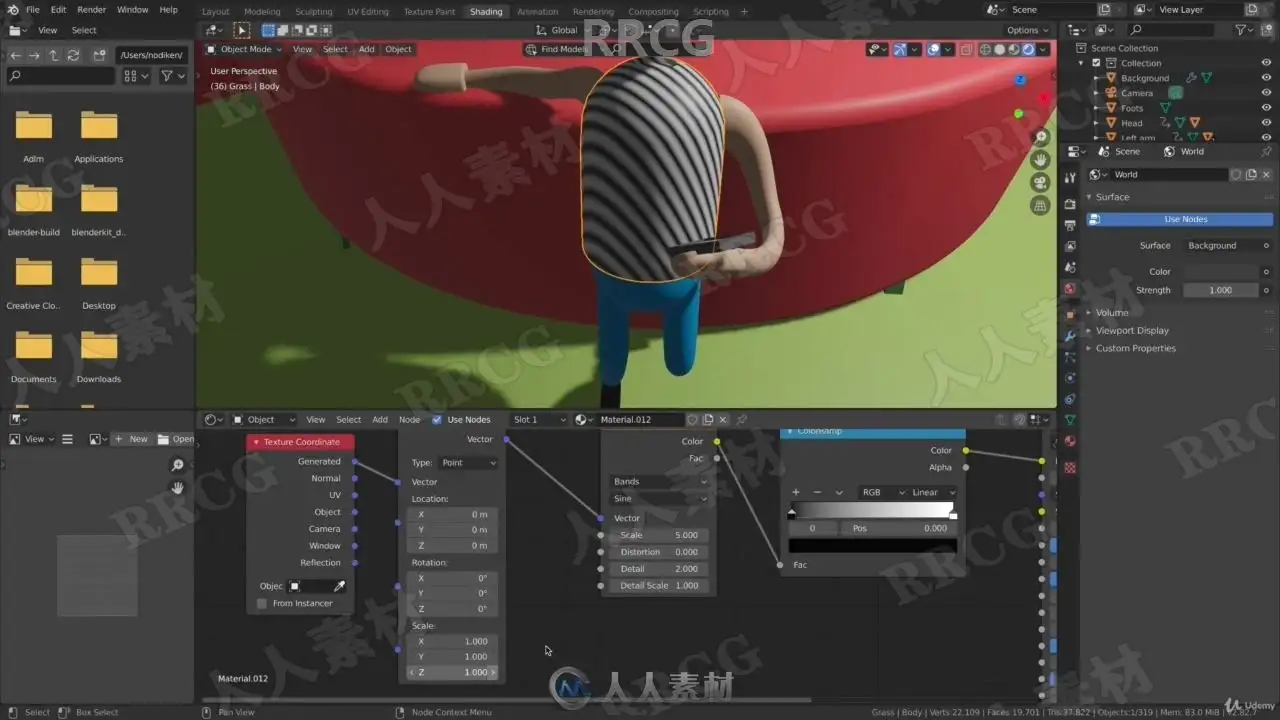The width and height of the screenshot is (1280, 720).
Task: Open the Object Mode dropdown
Action: 244,49
